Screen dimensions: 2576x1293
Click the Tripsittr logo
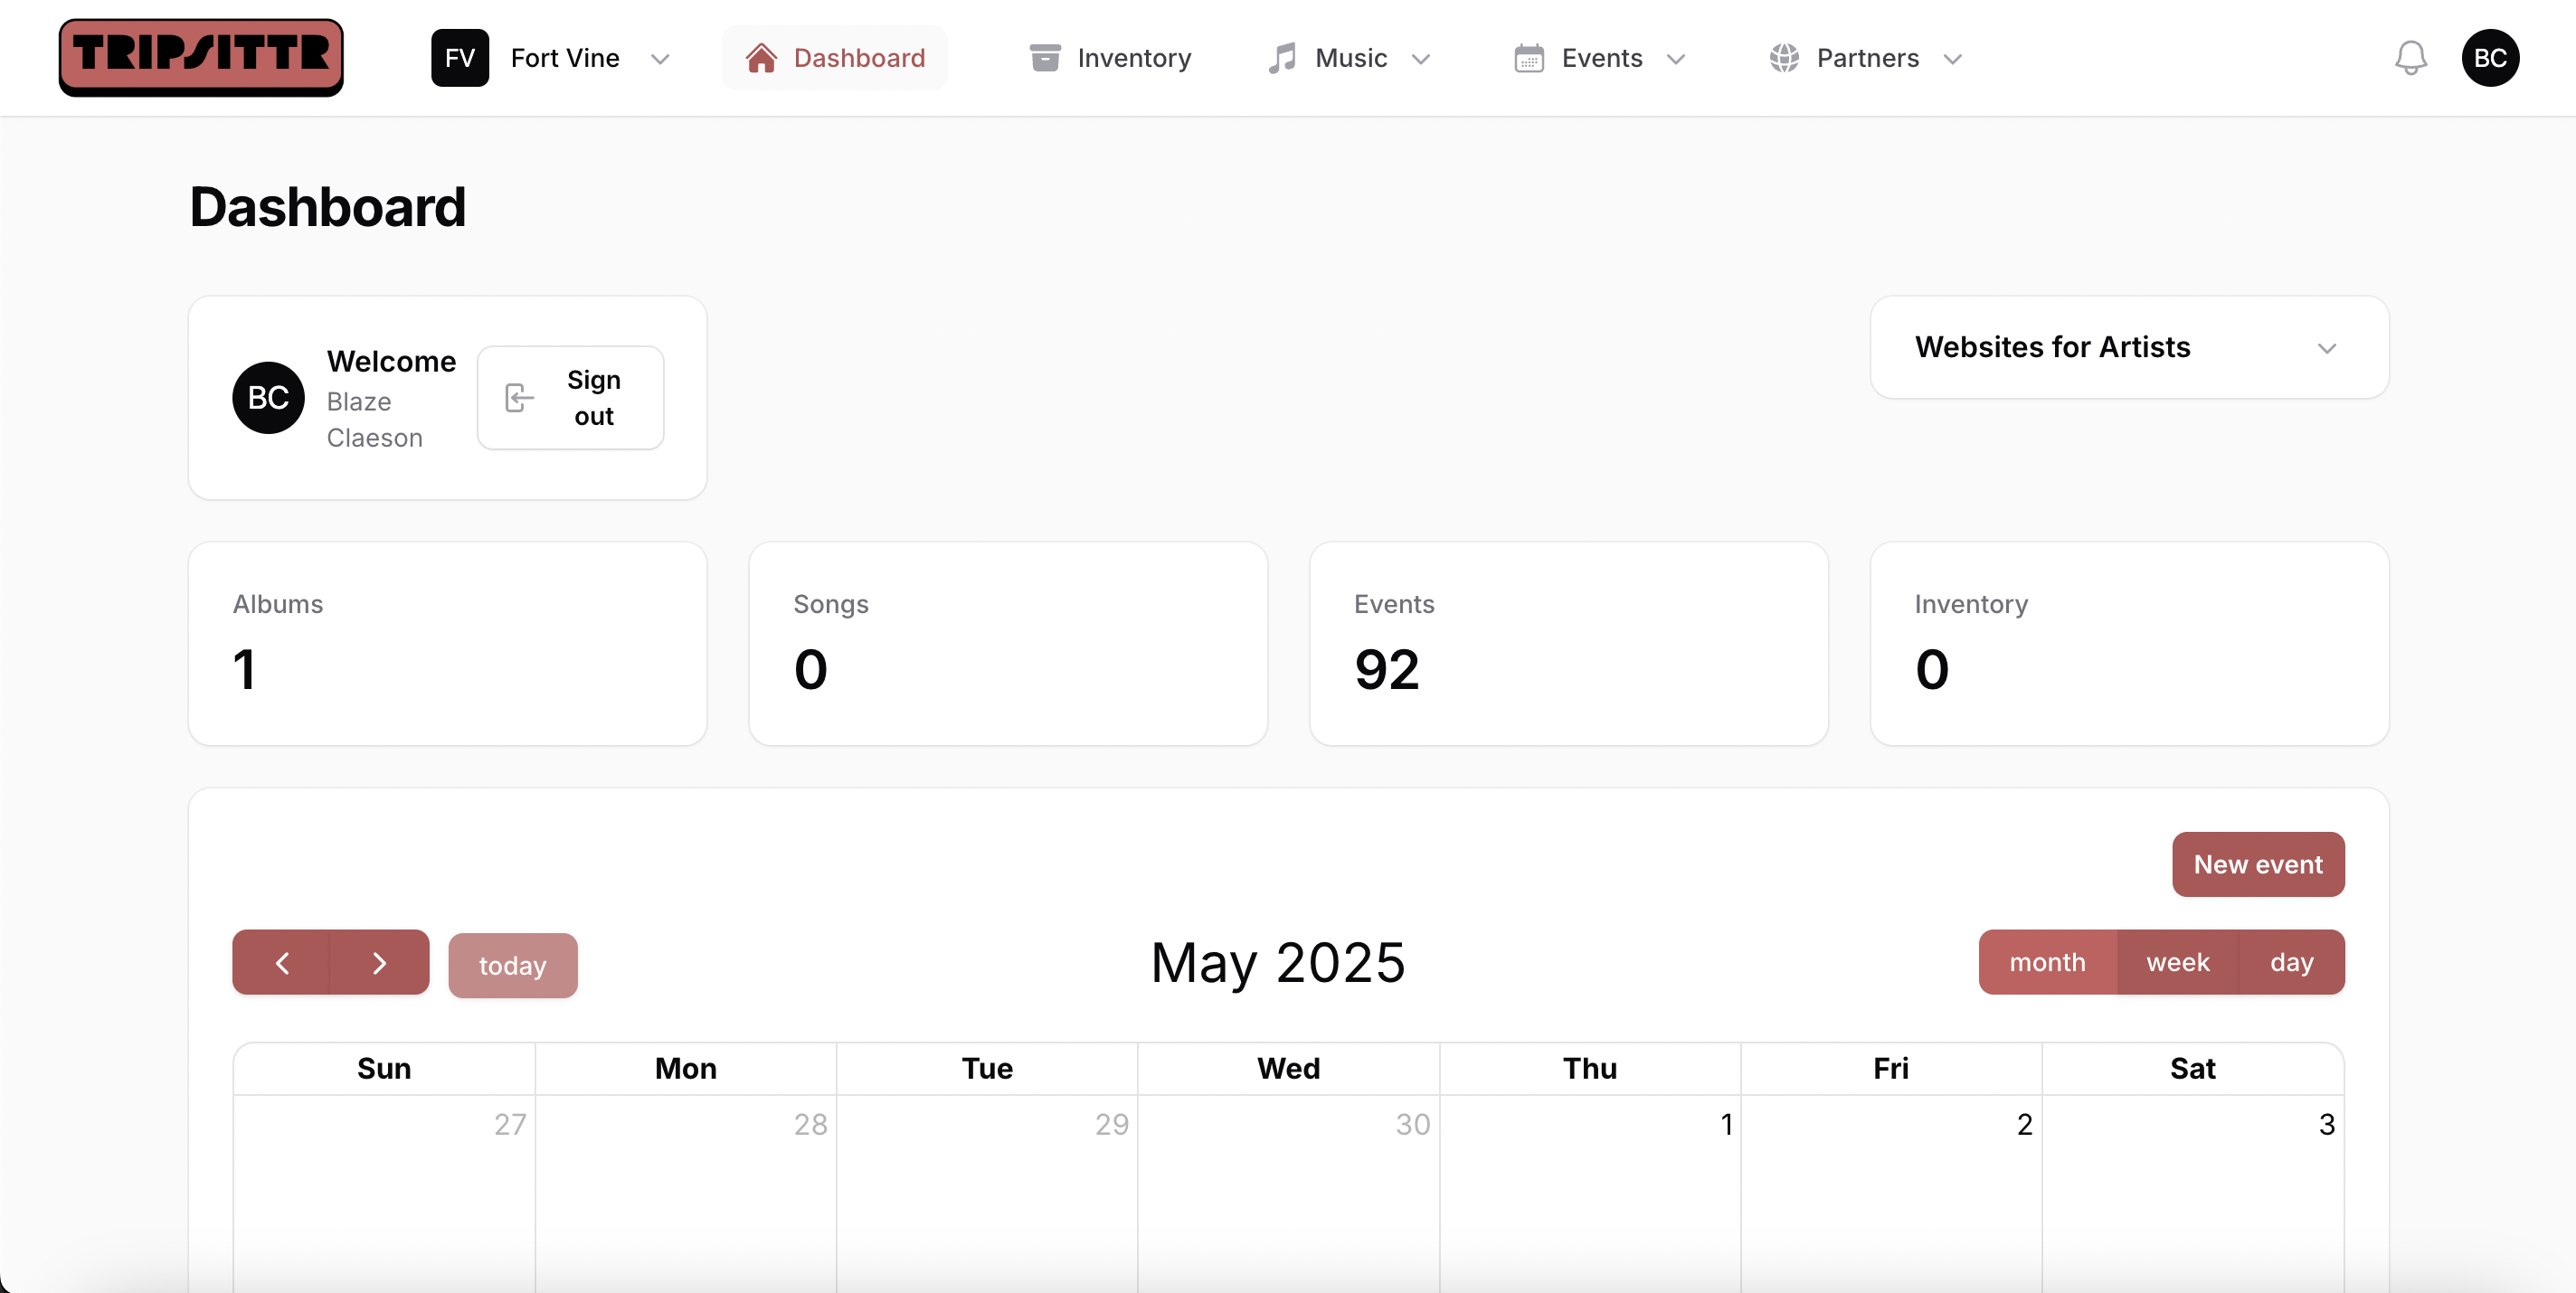tap(201, 57)
